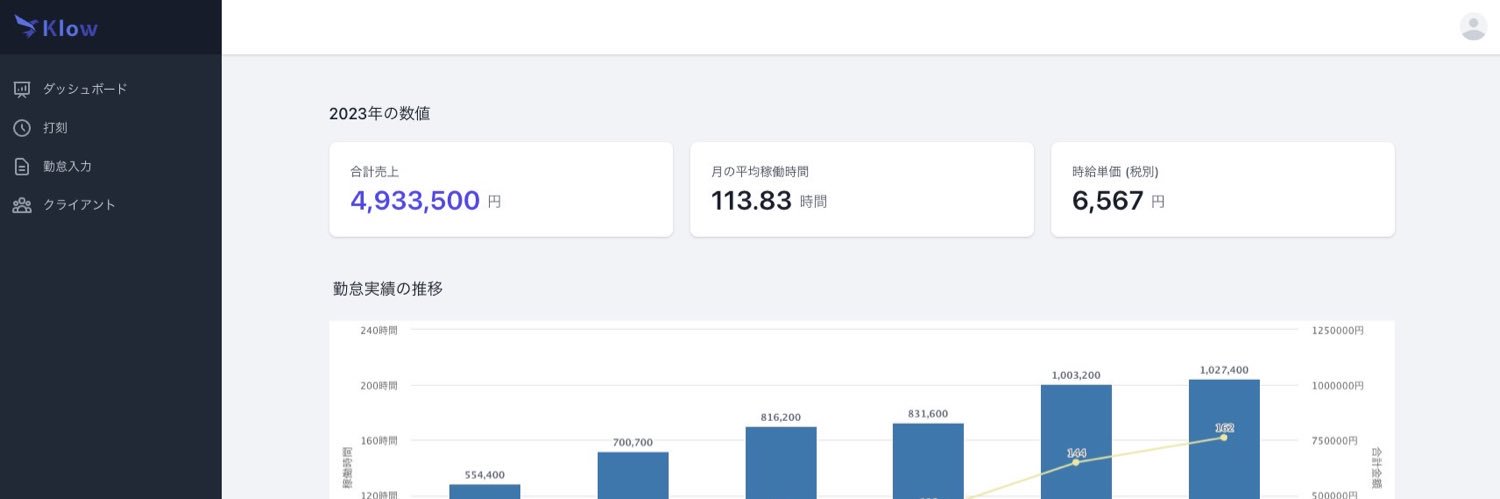
Task: Click the bar labeled 1,003,200
Action: [1076, 442]
